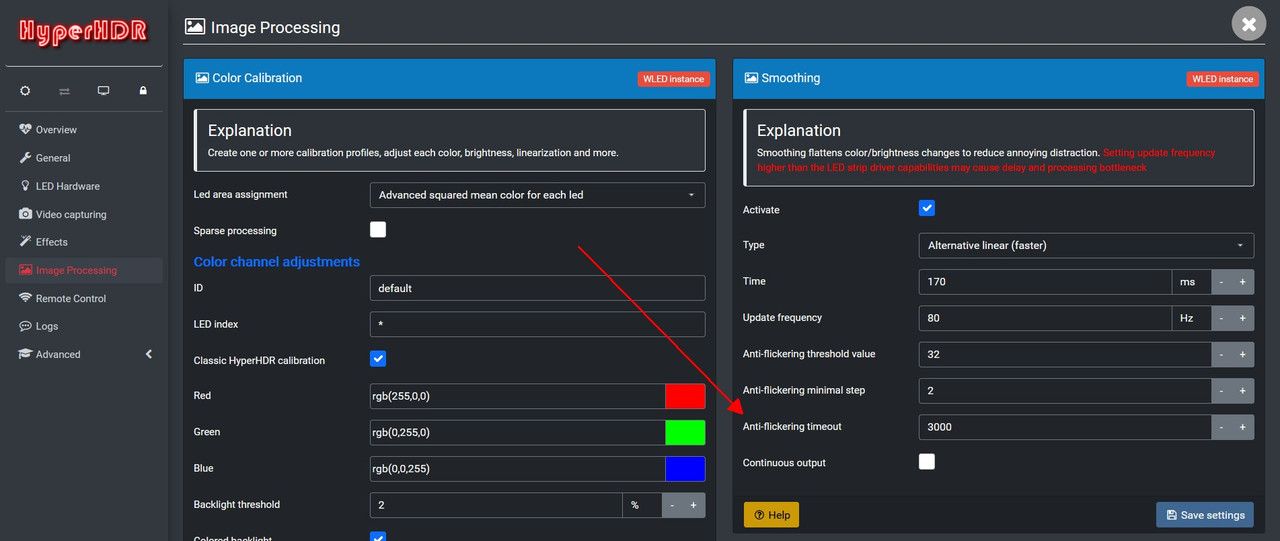
Task: Click Anti-flickering minimal step field
Action: coord(1065,391)
